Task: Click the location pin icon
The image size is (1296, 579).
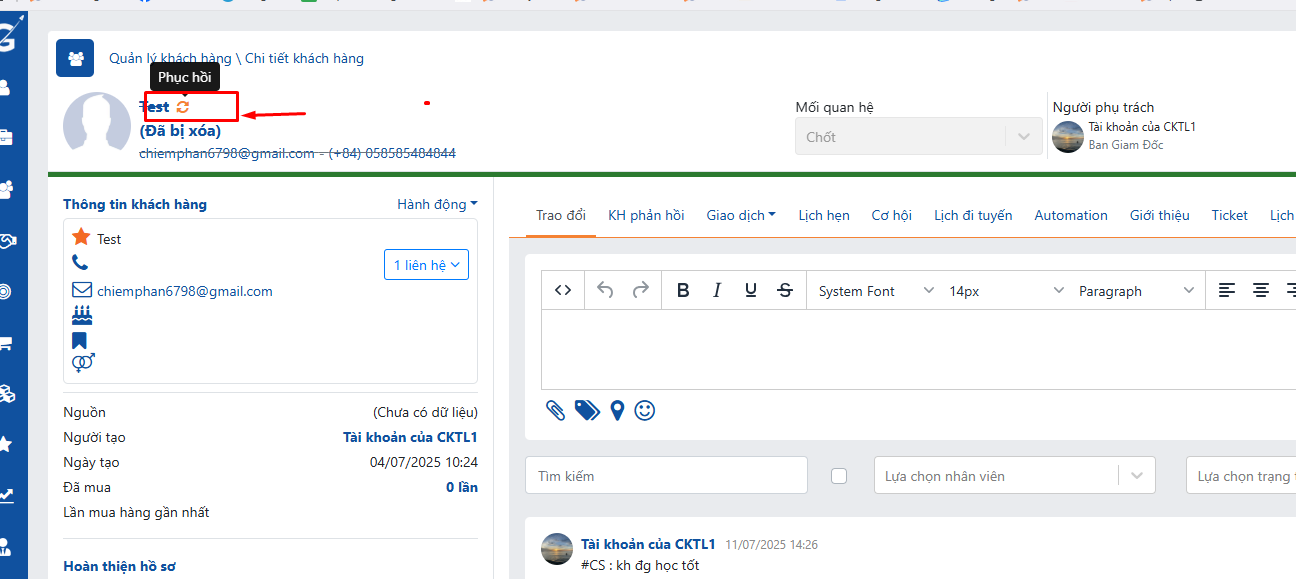Action: [x=617, y=410]
